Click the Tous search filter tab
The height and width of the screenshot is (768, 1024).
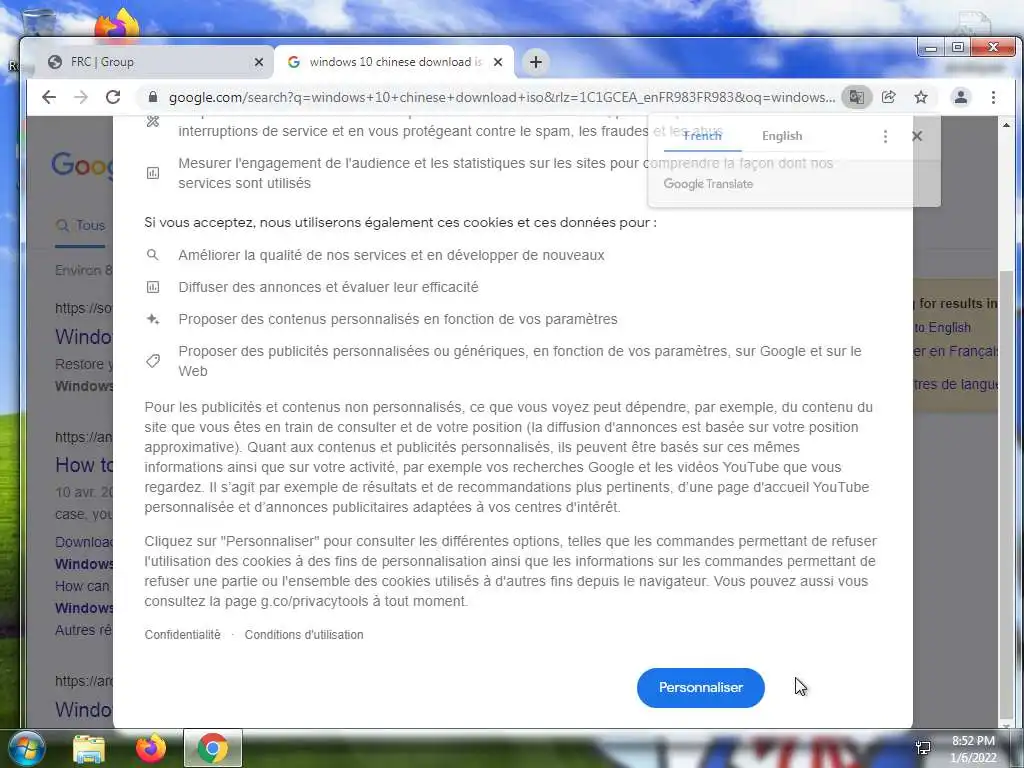[80, 225]
